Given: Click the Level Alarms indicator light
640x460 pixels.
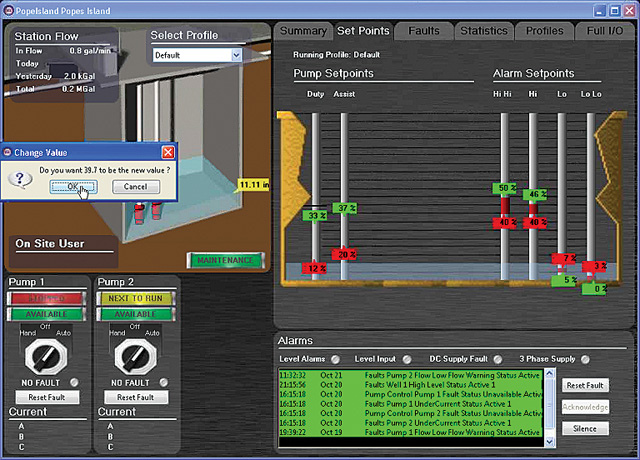Looking at the screenshot, I should [x=335, y=359].
